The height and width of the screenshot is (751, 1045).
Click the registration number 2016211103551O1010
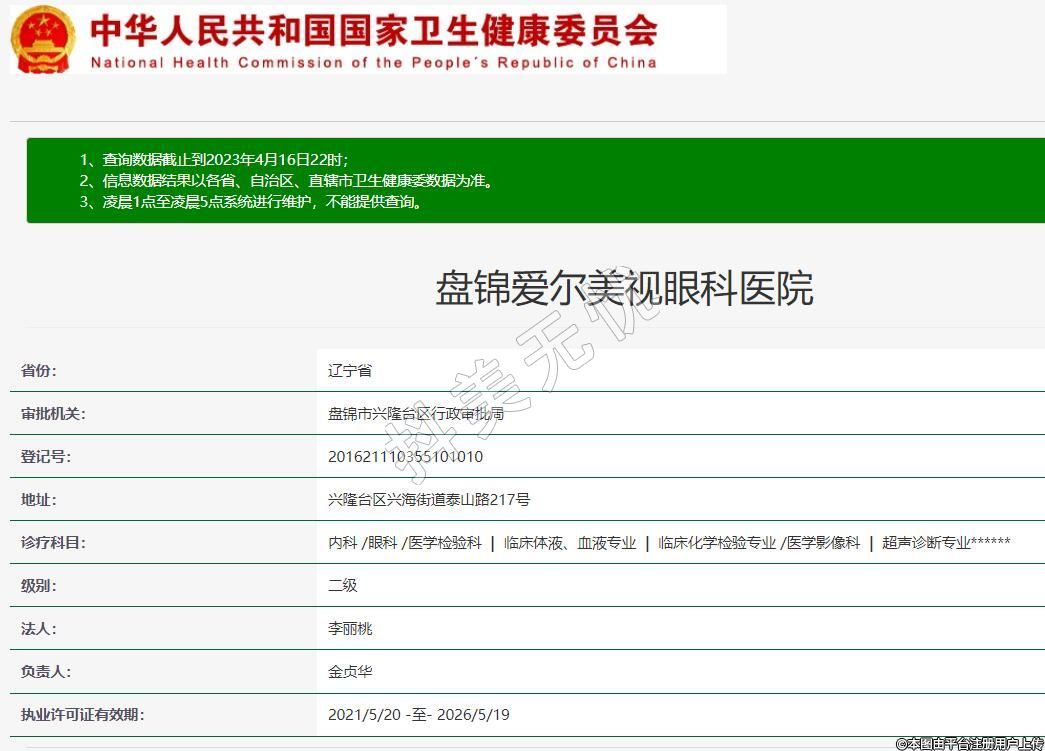pos(405,456)
